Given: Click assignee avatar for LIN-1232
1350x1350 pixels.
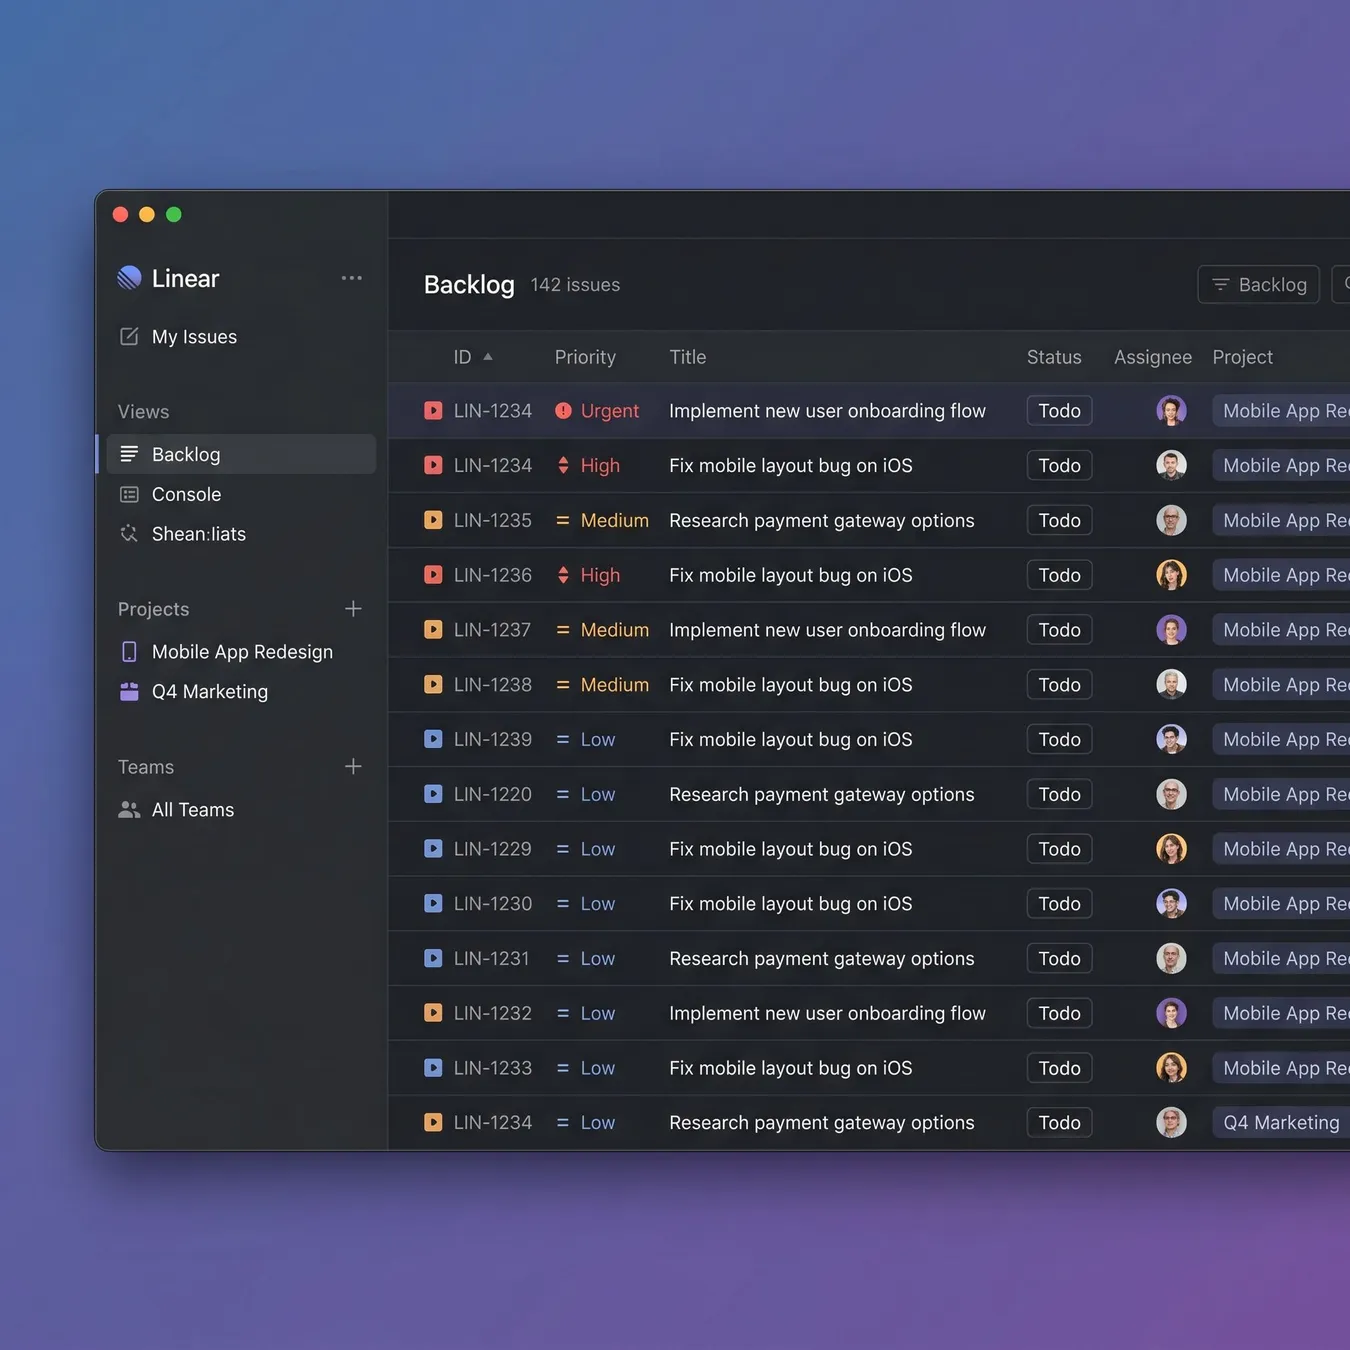Looking at the screenshot, I should tap(1171, 1013).
